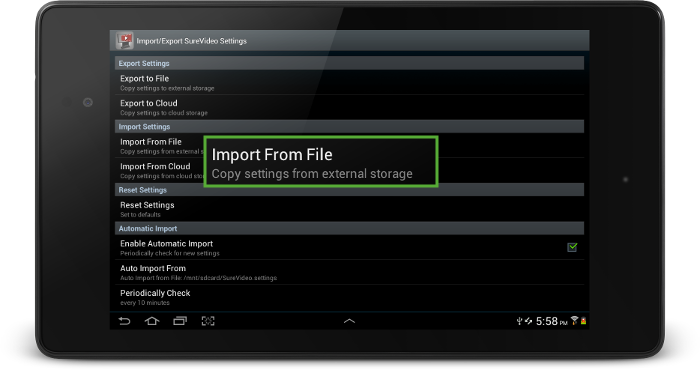Select Export to Cloud option
Image resolution: width=700 pixels, height=370 pixels.
click(x=349, y=107)
